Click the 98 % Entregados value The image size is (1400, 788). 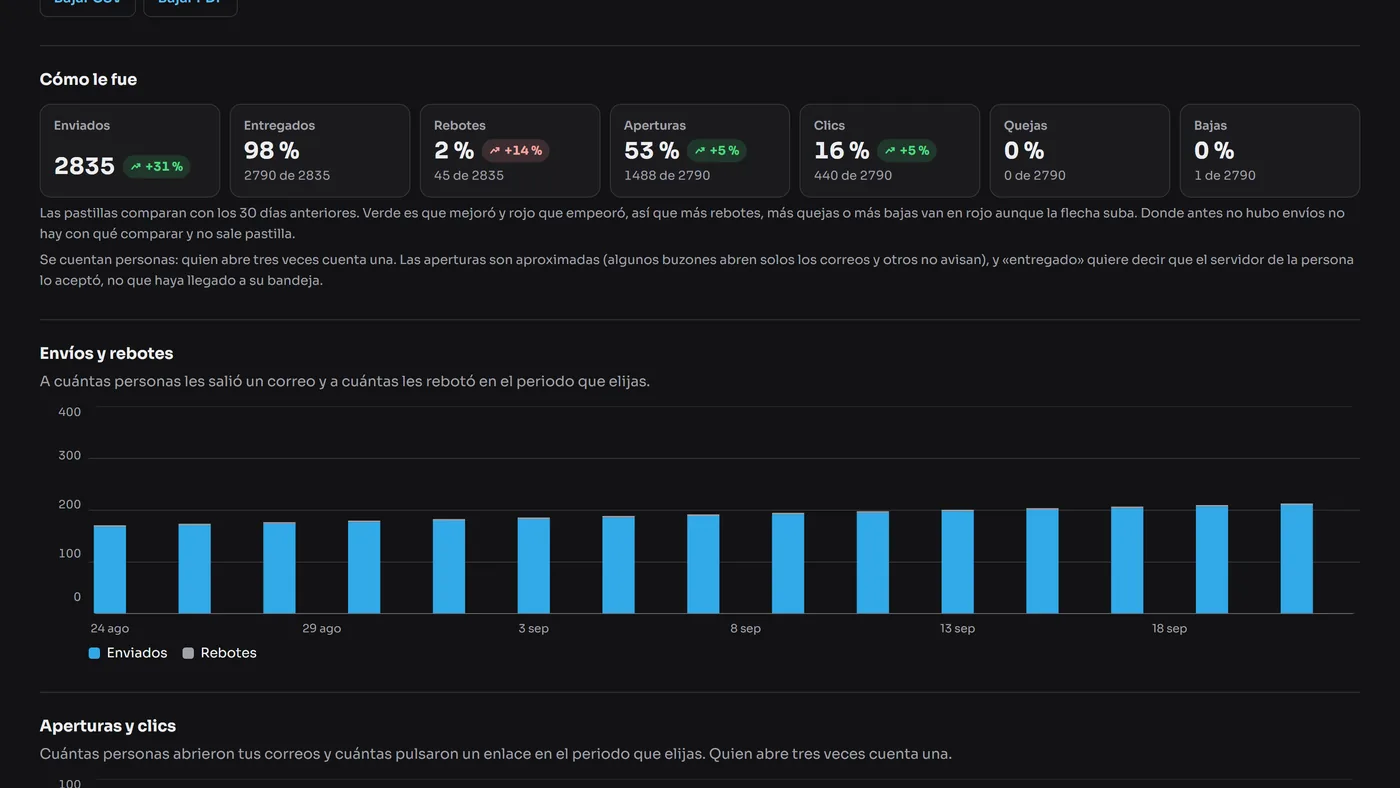[272, 151]
